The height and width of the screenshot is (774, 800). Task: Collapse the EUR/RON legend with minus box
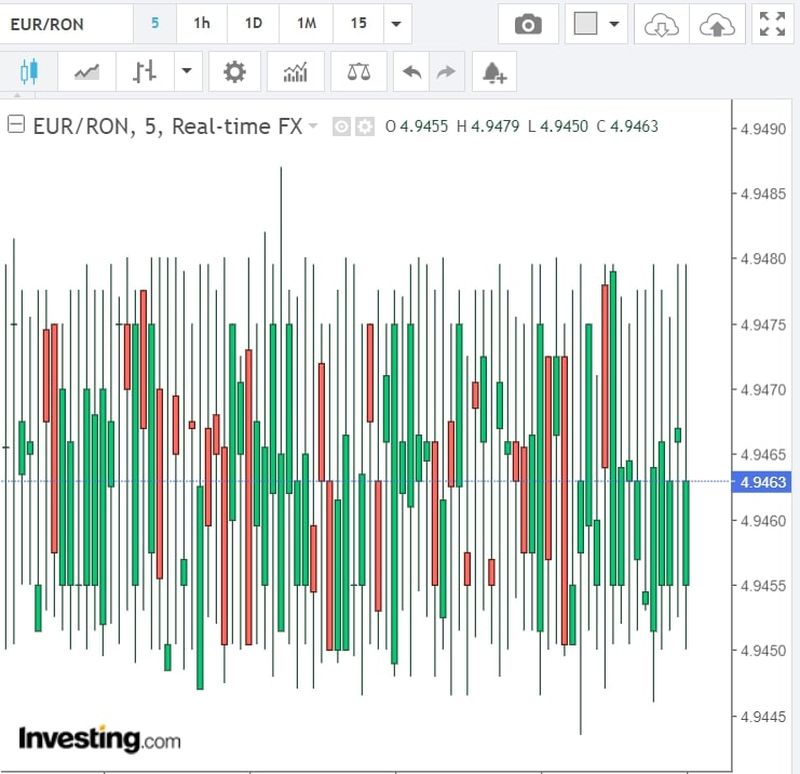16,126
